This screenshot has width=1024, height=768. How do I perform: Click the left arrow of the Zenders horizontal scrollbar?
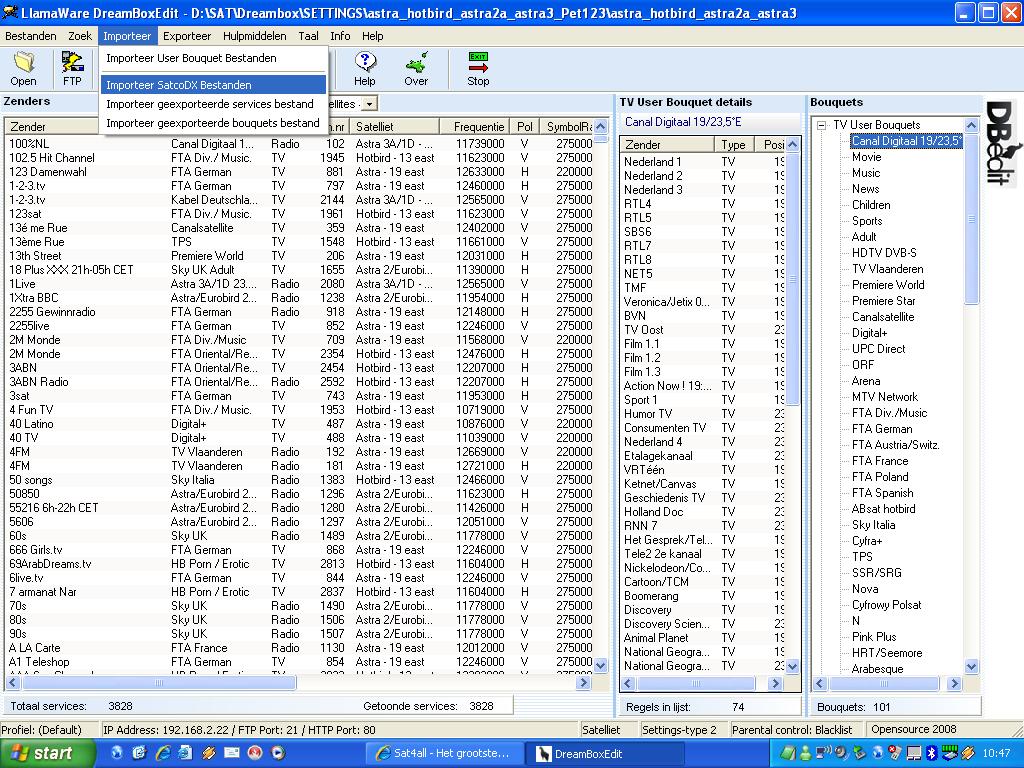point(12,682)
